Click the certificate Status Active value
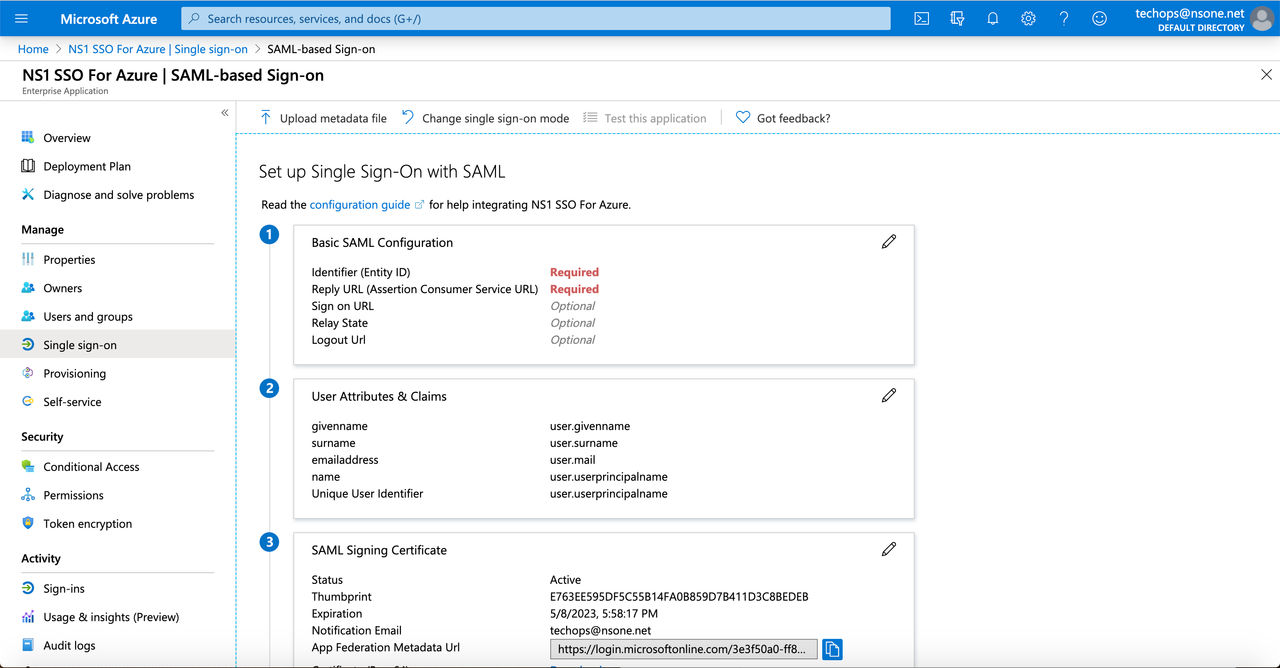 [x=565, y=580]
